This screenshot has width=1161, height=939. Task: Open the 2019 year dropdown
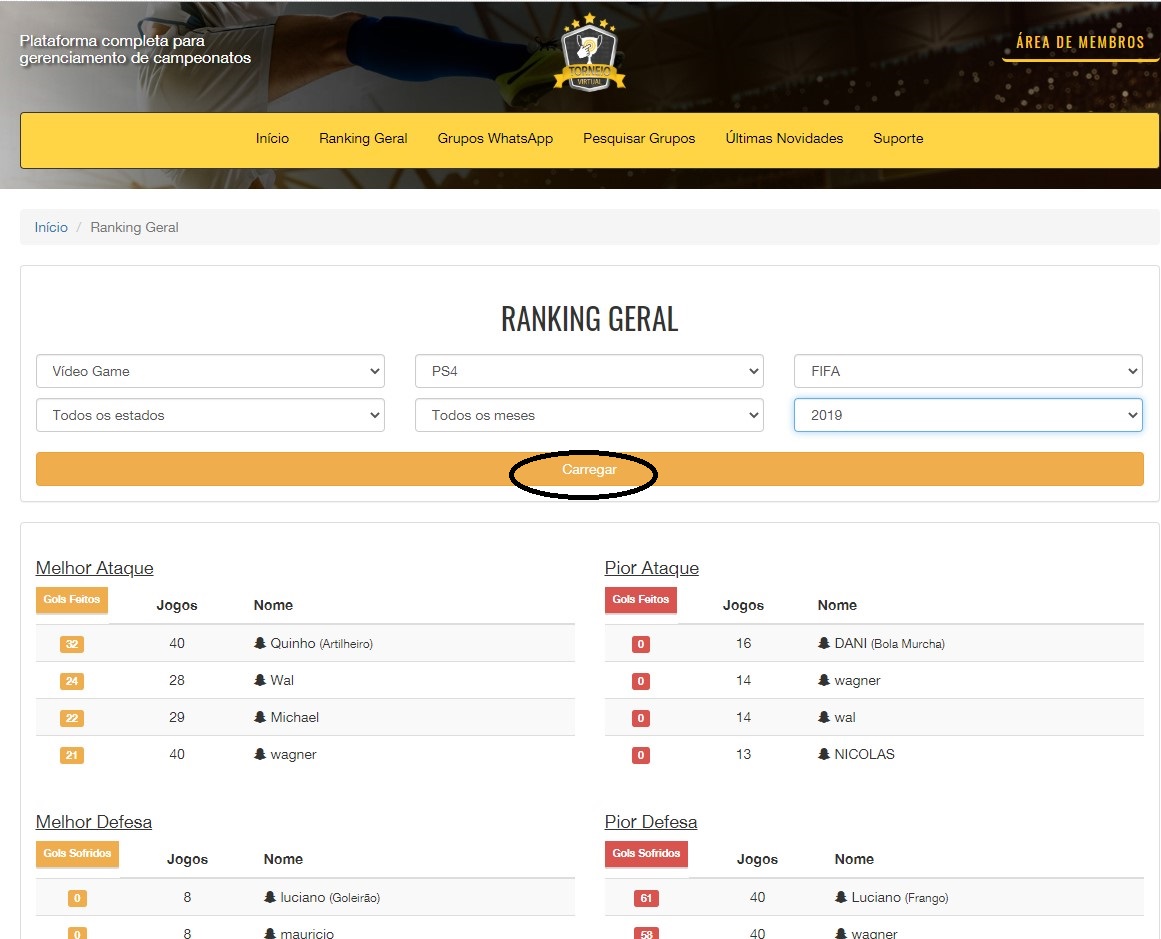pos(967,415)
